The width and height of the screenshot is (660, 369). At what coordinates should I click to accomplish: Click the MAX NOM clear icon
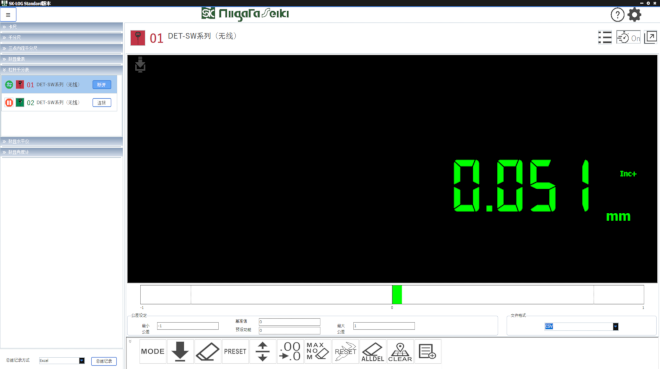pyautogui.click(x=317, y=351)
